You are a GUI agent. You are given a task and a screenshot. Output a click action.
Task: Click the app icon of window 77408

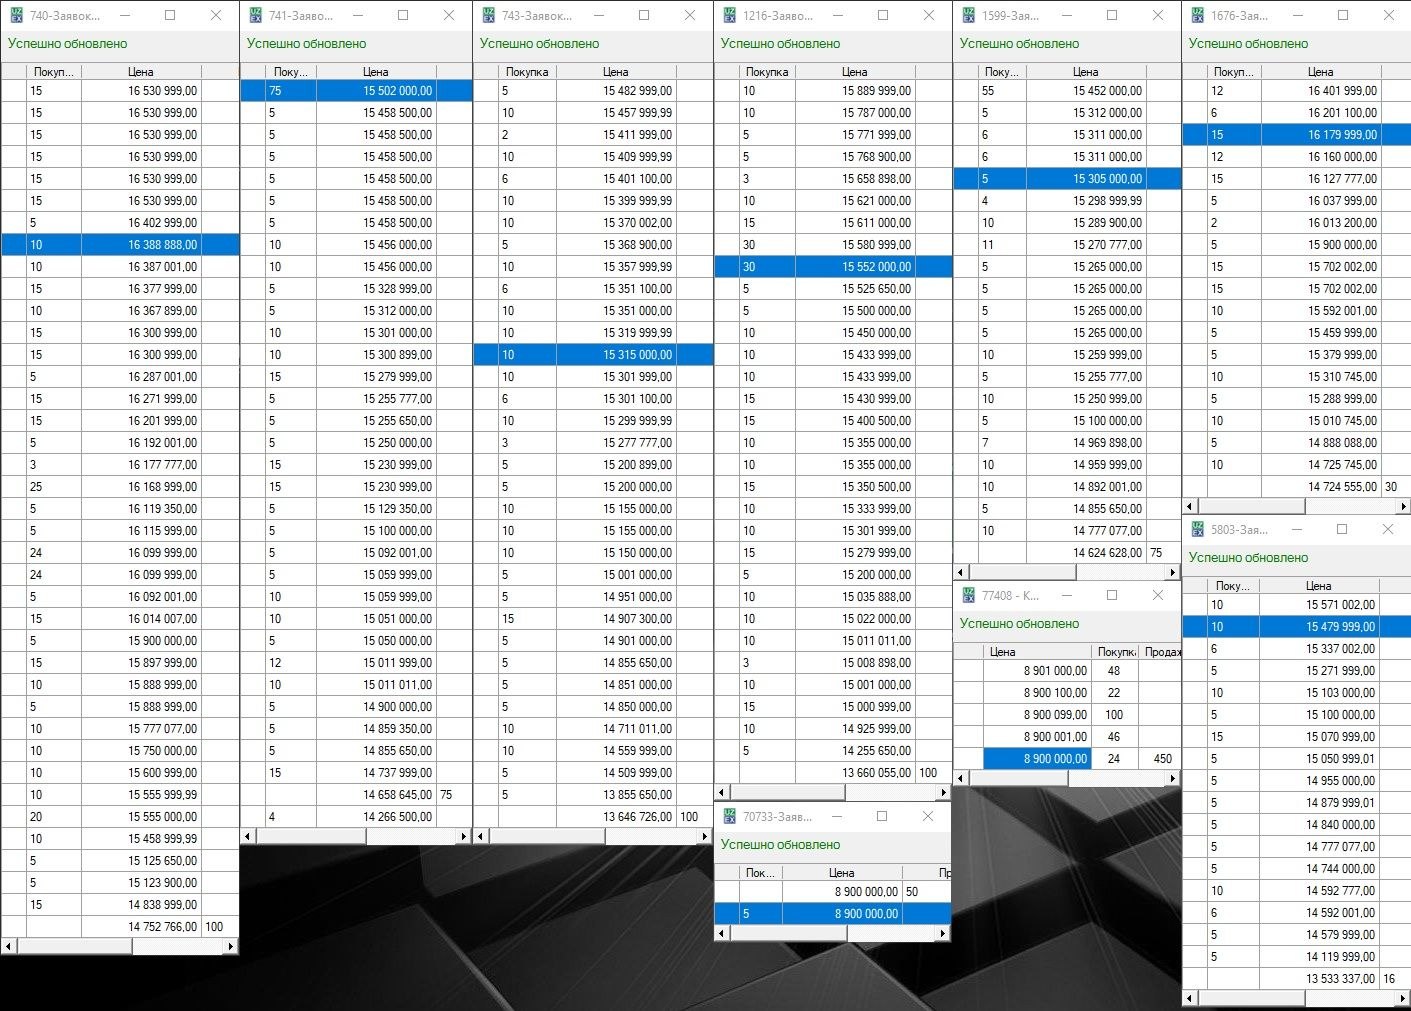pos(968,596)
